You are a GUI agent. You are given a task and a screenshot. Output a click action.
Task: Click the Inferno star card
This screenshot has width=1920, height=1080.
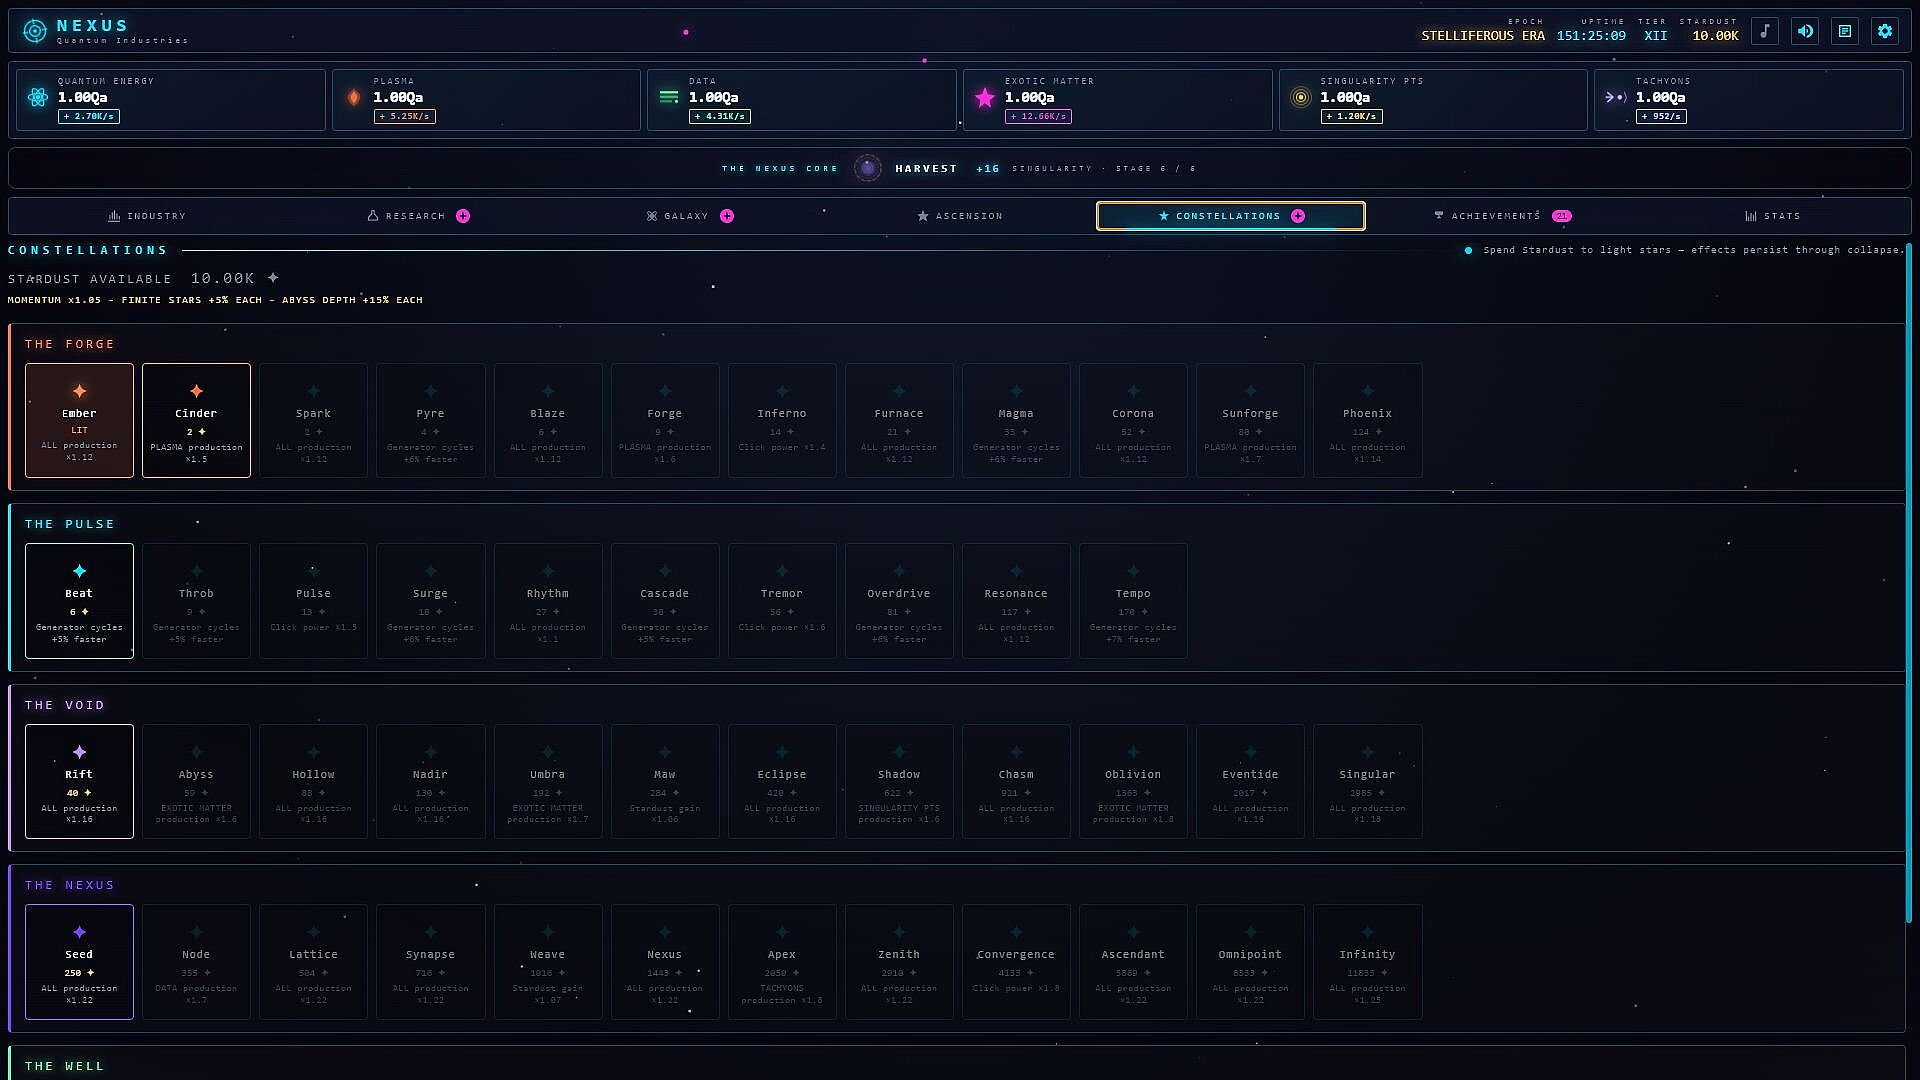point(781,420)
